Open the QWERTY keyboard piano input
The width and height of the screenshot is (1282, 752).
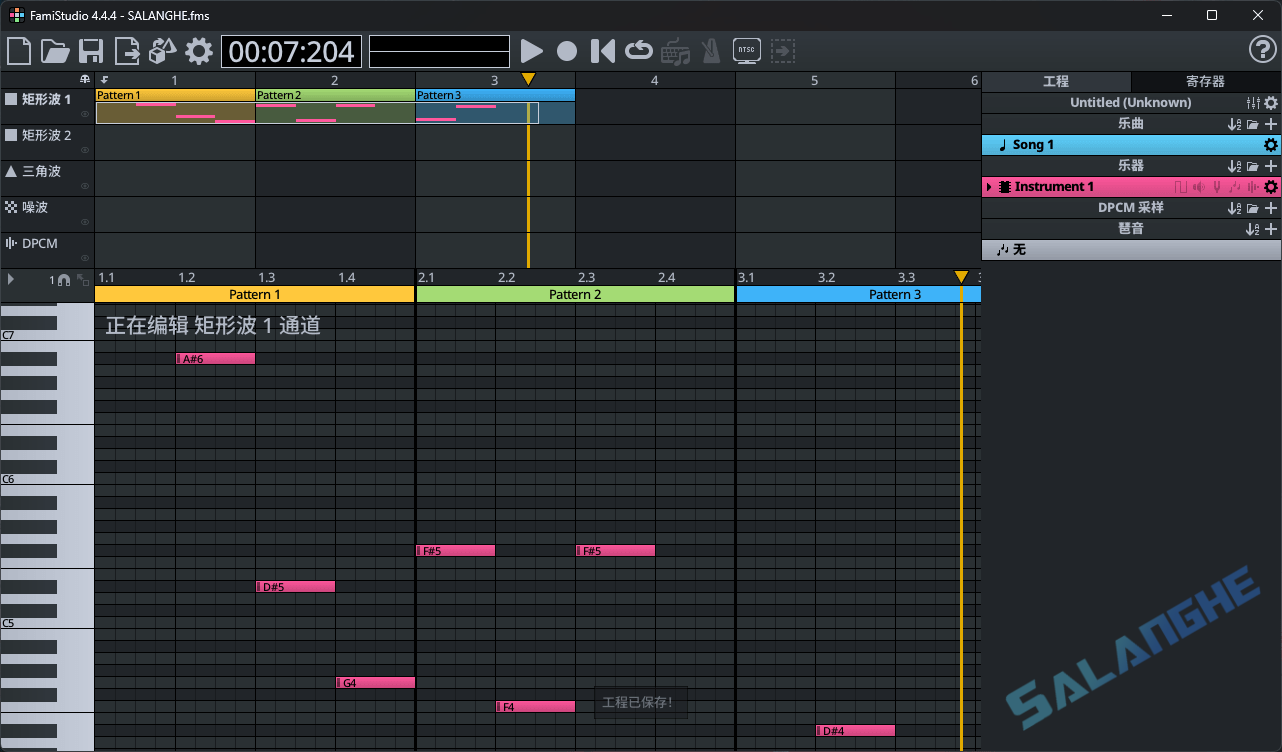point(675,51)
